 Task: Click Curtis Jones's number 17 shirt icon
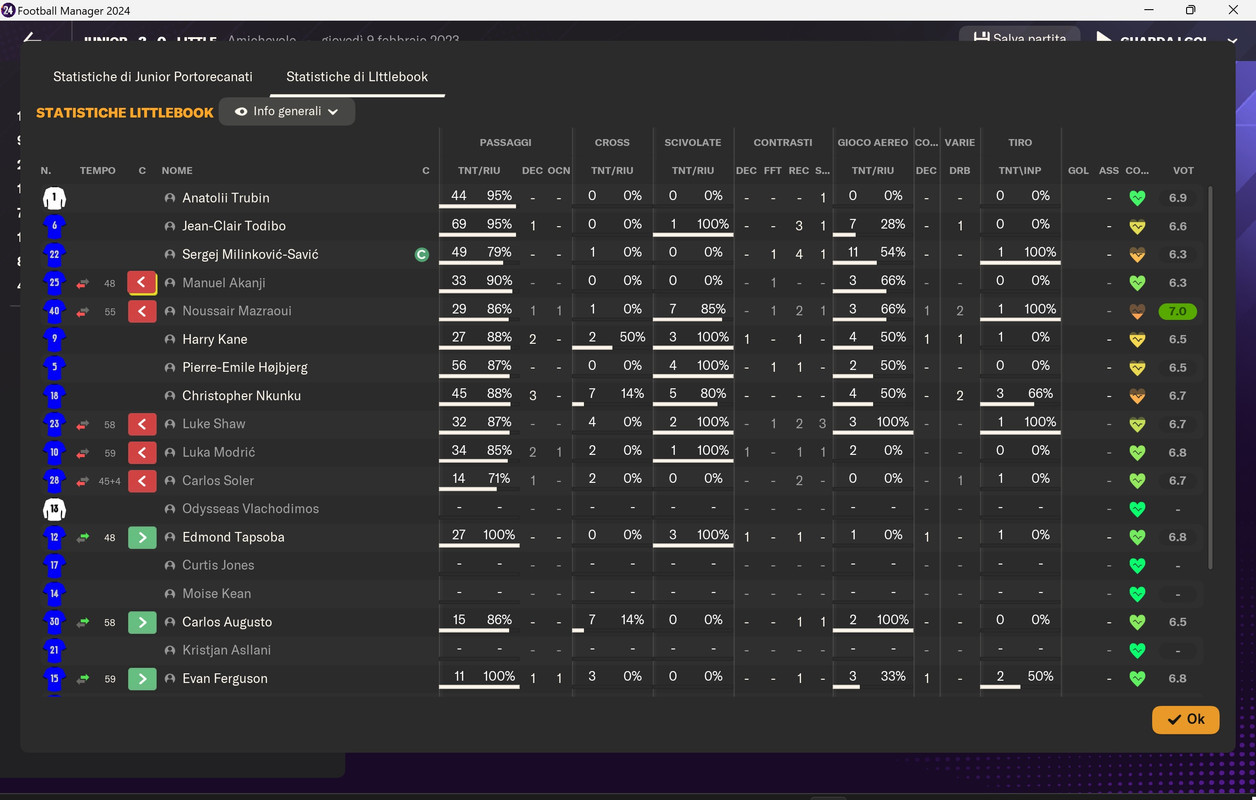click(54, 565)
